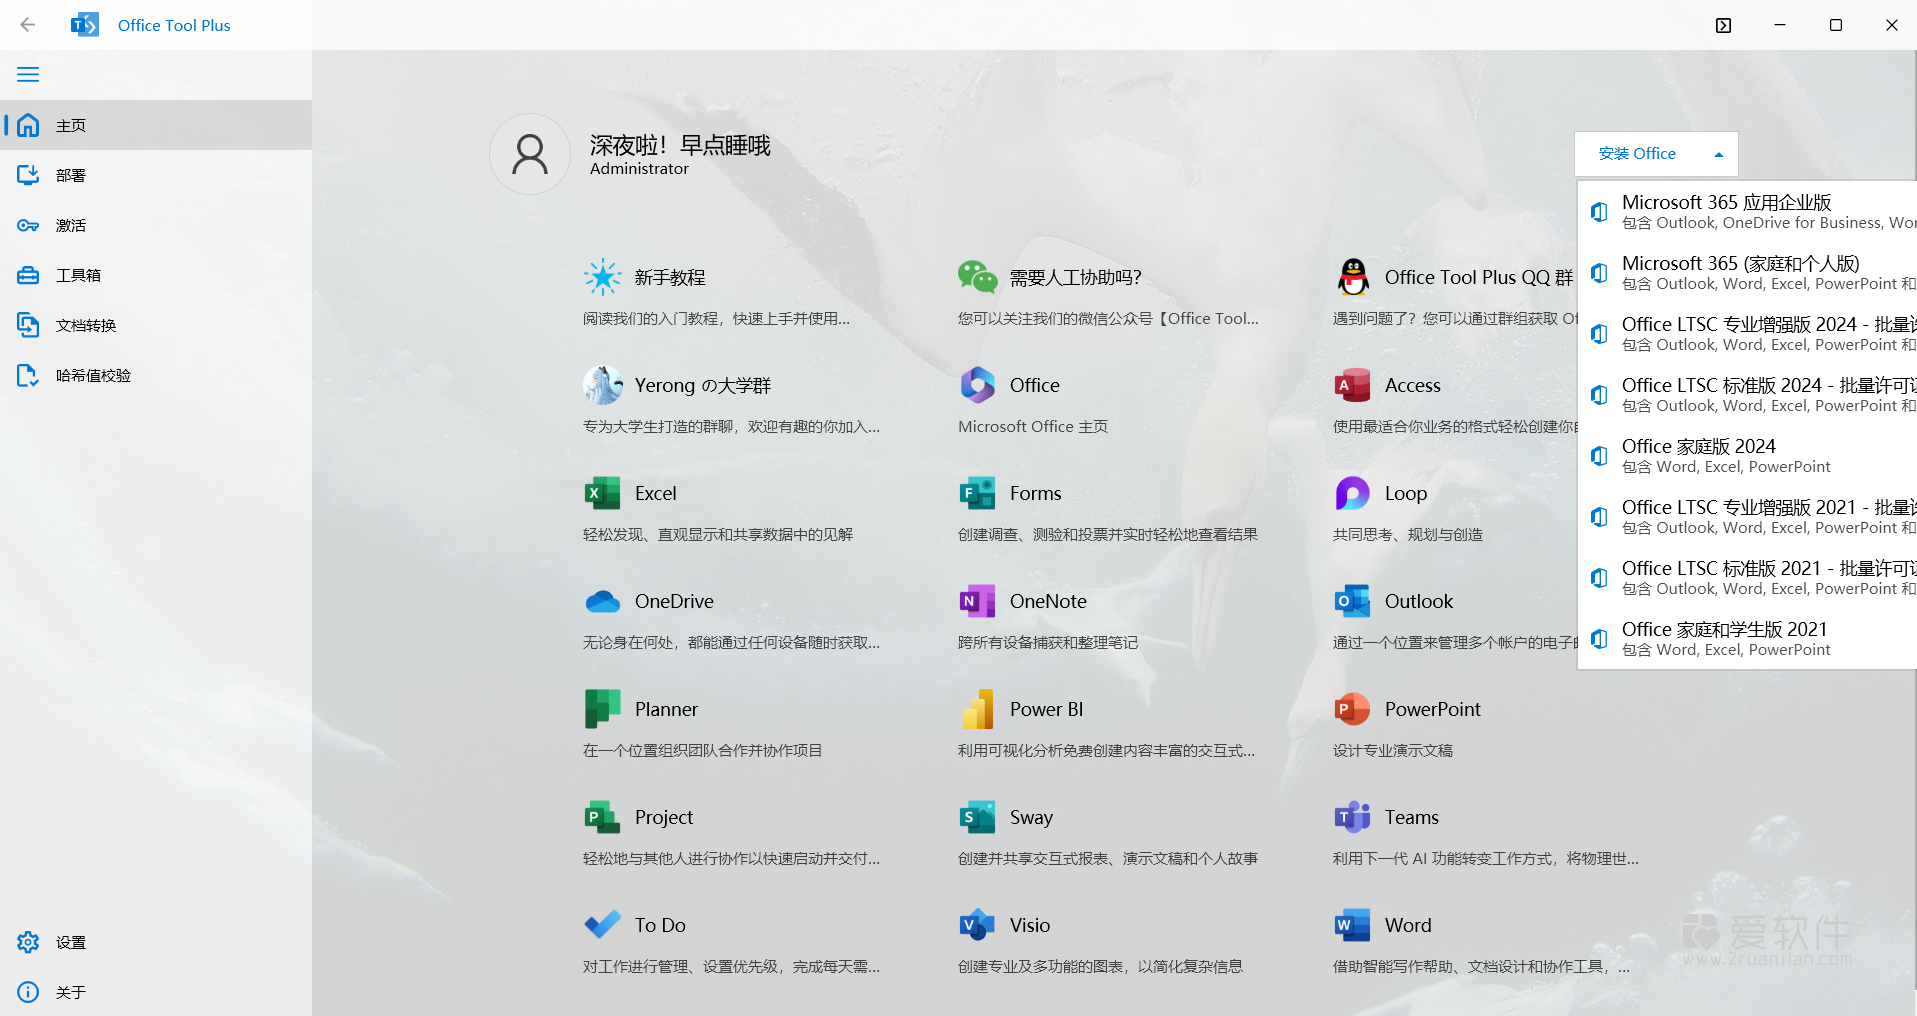The width and height of the screenshot is (1917, 1016).
Task: Pick Office 家庭版 2024 from list
Action: click(1747, 455)
